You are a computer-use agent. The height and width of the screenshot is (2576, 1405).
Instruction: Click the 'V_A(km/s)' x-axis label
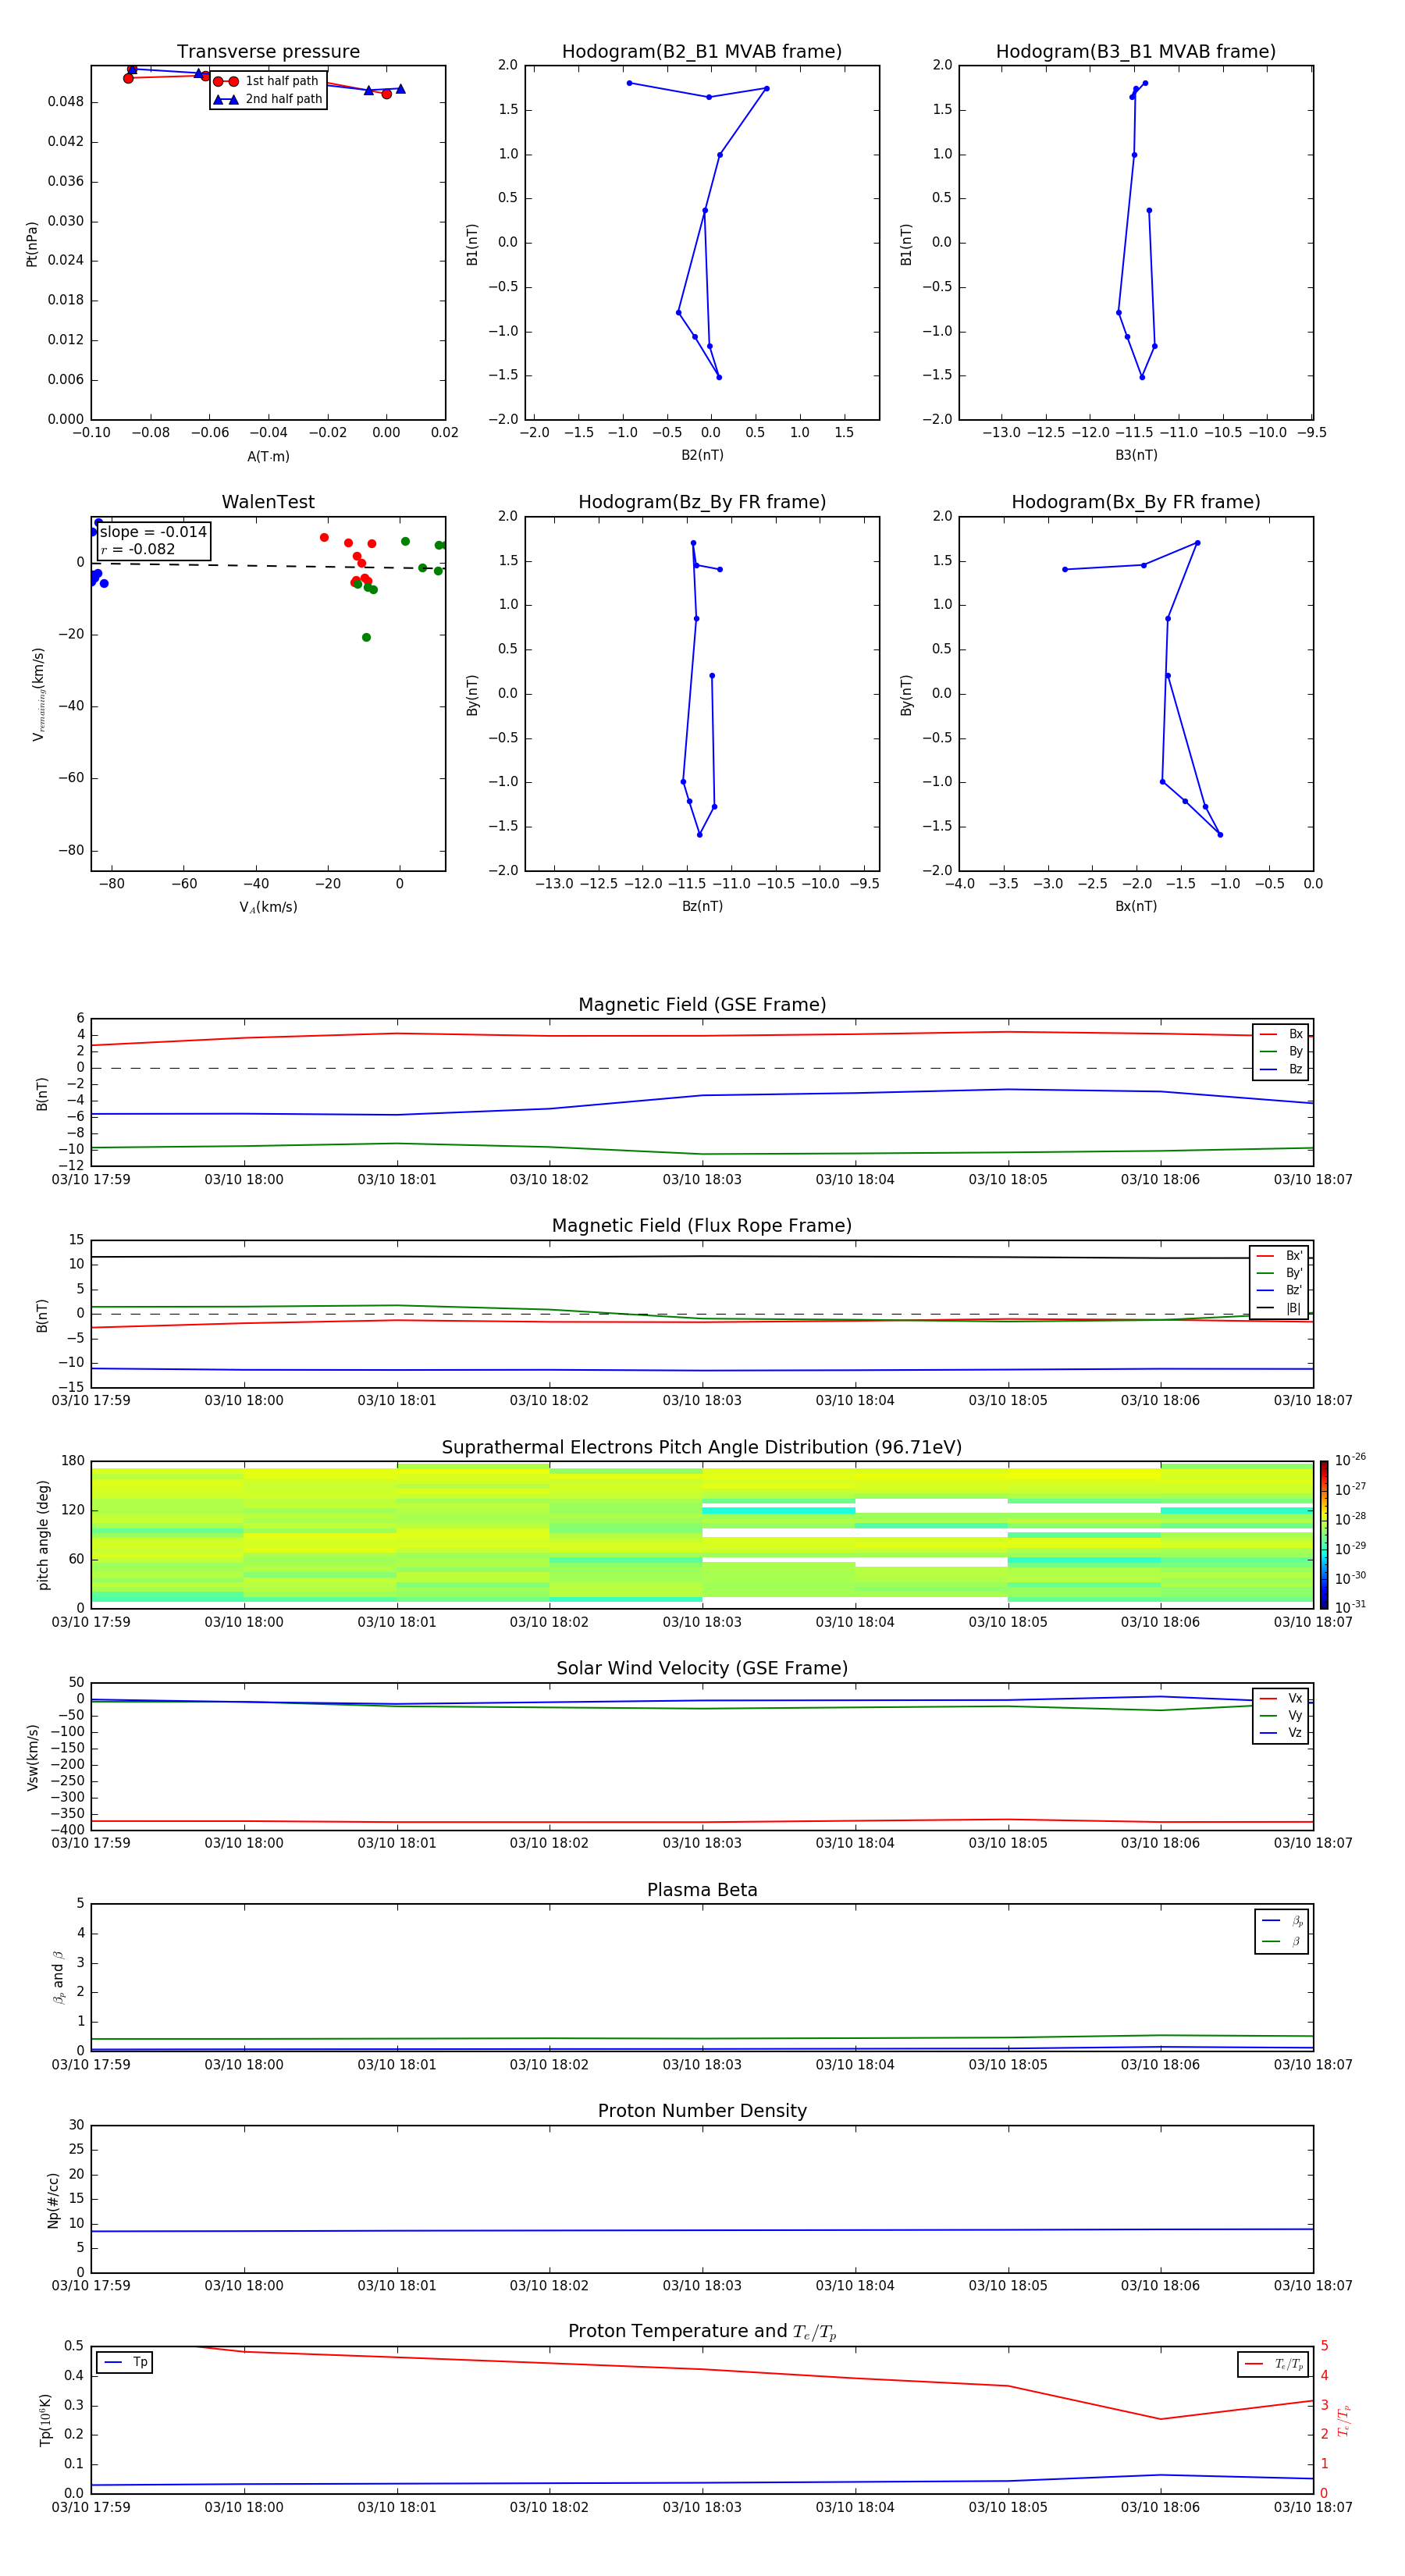pos(268,907)
